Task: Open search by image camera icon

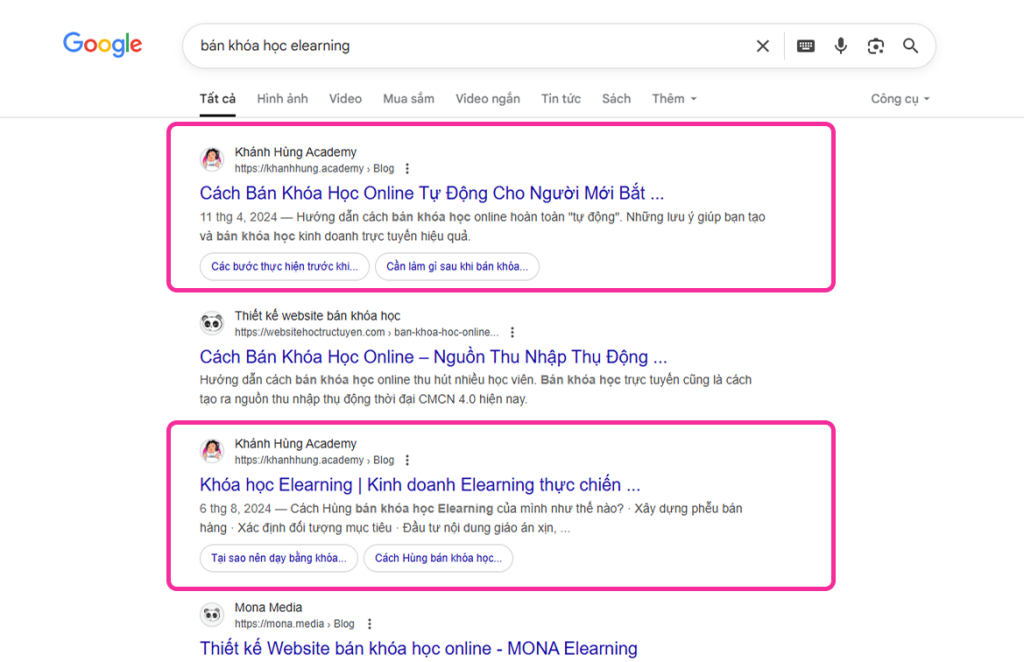Action: coord(875,46)
